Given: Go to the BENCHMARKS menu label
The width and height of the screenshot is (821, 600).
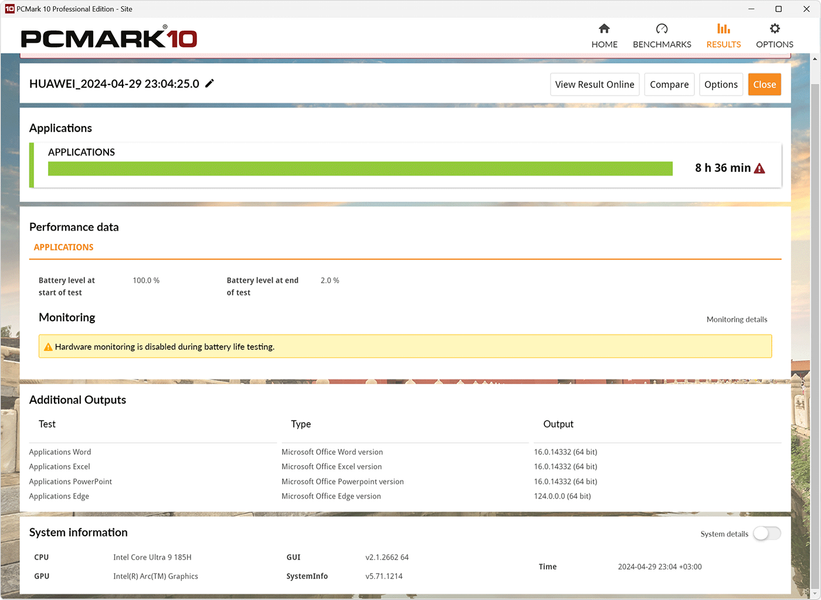Looking at the screenshot, I should [662, 45].
